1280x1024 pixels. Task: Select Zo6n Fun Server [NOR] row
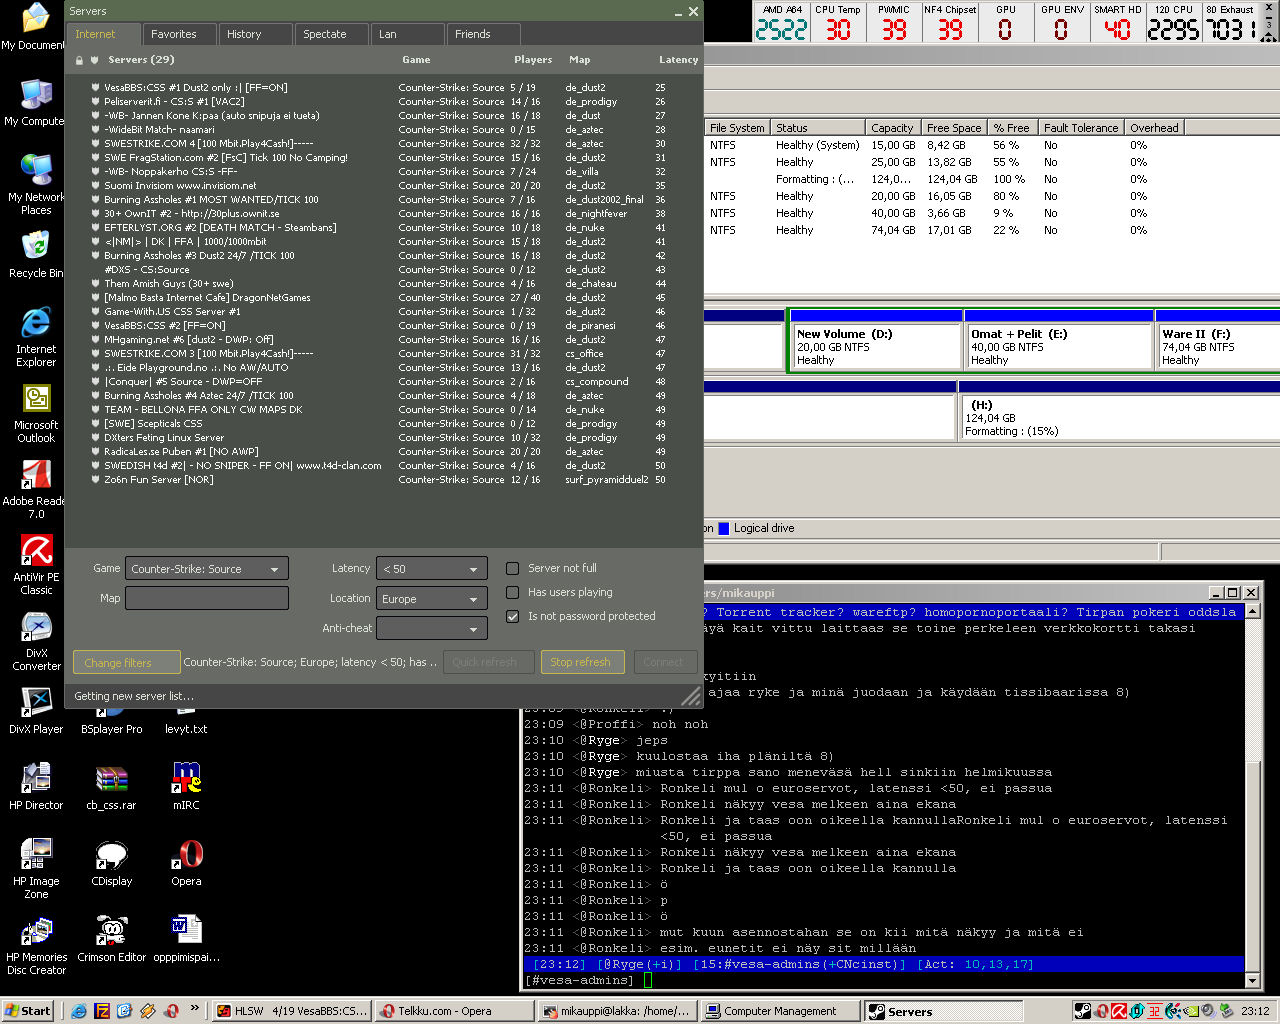pyautogui.click(x=383, y=480)
